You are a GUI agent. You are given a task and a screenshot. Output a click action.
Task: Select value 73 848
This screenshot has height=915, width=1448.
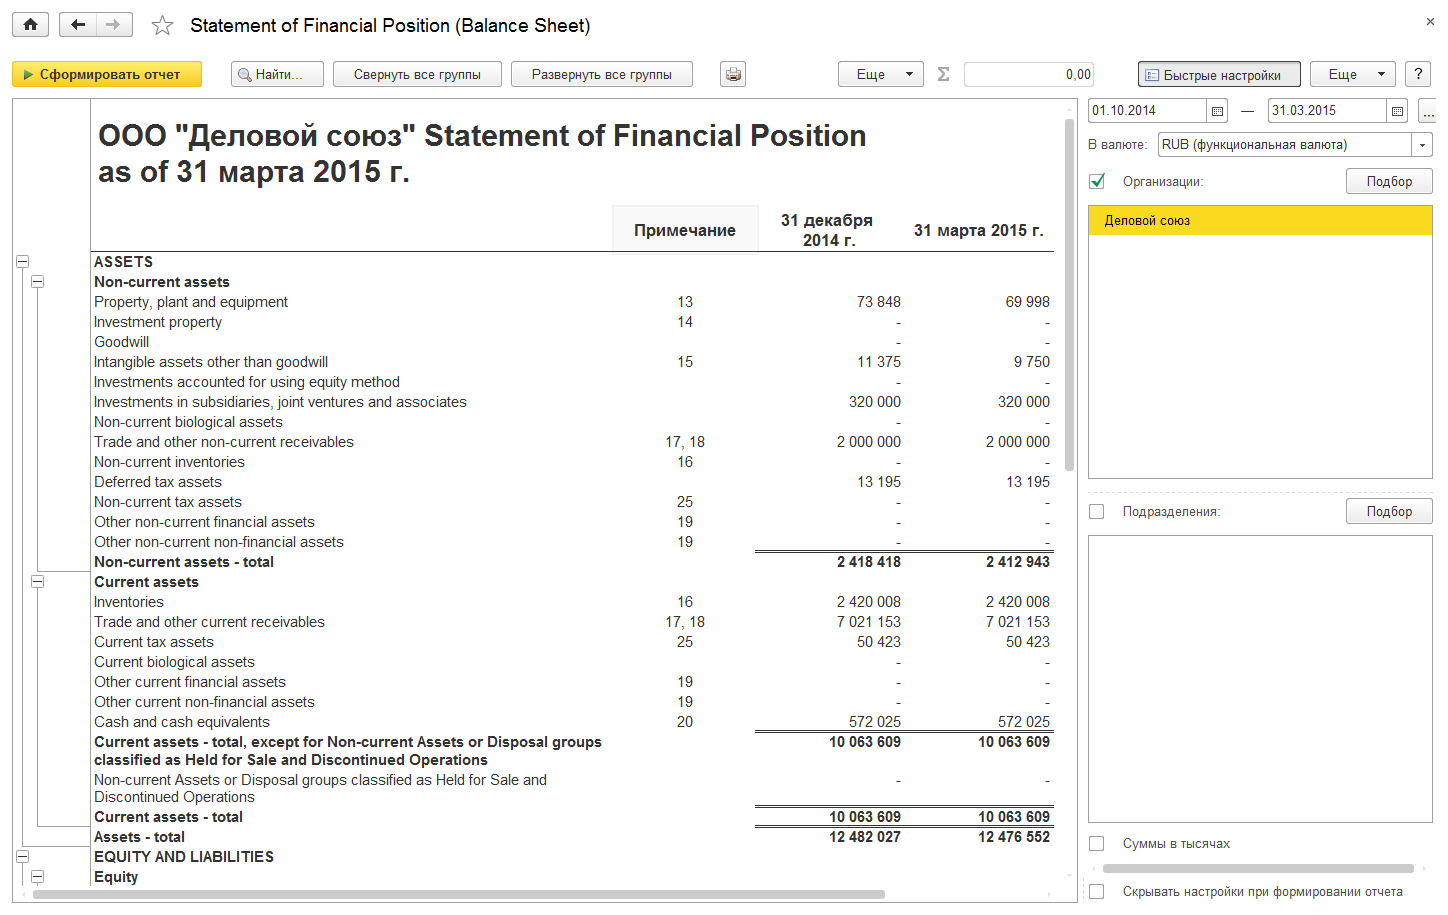pos(879,302)
